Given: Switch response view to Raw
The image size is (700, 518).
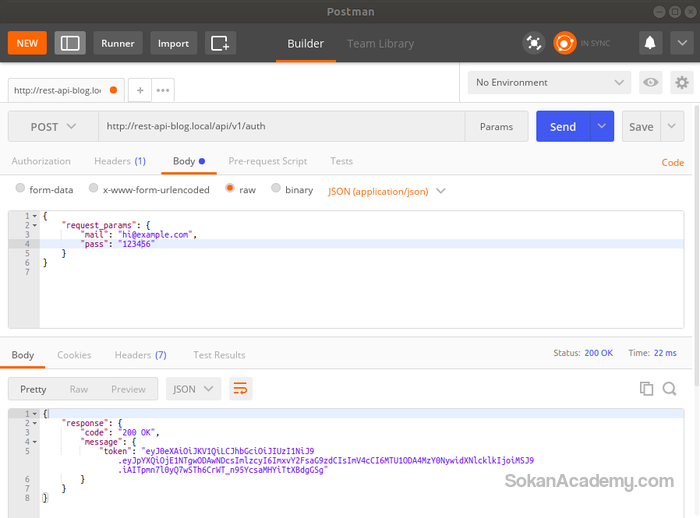Looking at the screenshot, I should (79, 389).
